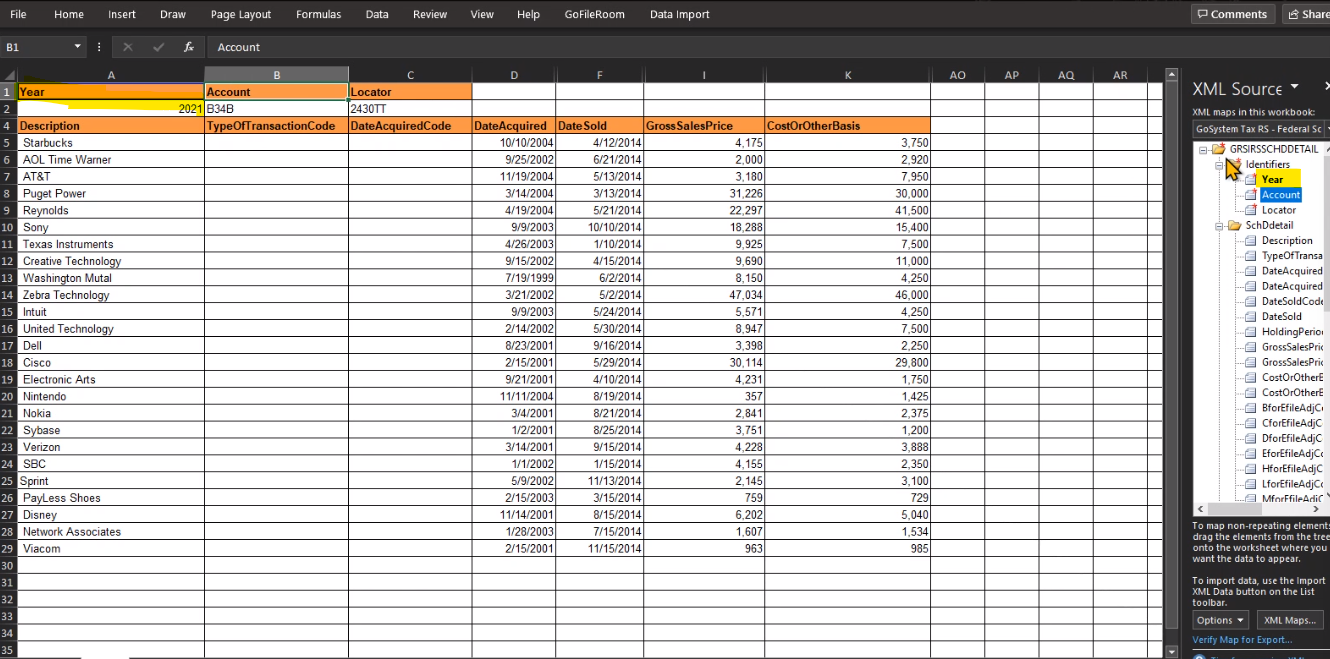The width and height of the screenshot is (1330, 659).
Task: Click the cell containing 2430TT
Action: pos(410,108)
